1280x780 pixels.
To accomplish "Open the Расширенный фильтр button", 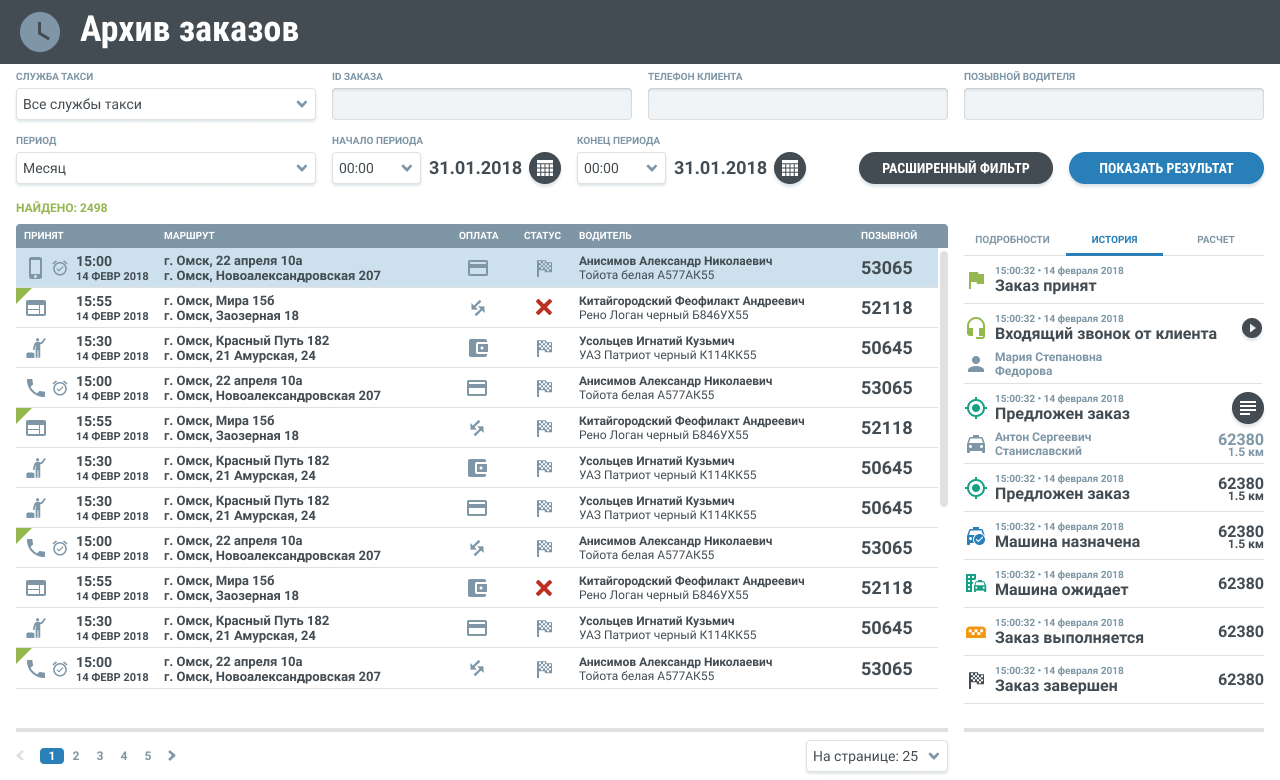I will [955, 168].
